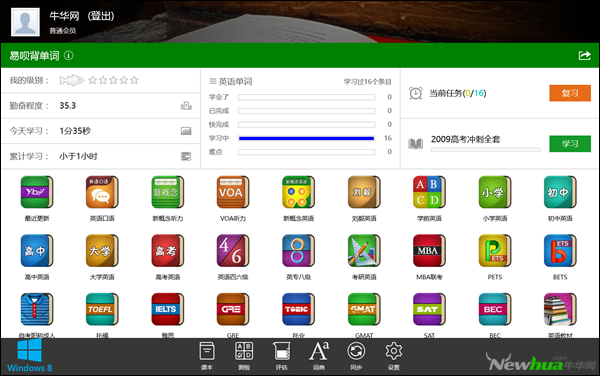Click the 小于1小时 total time value
Screen dimensions: 600x376
click(78, 156)
